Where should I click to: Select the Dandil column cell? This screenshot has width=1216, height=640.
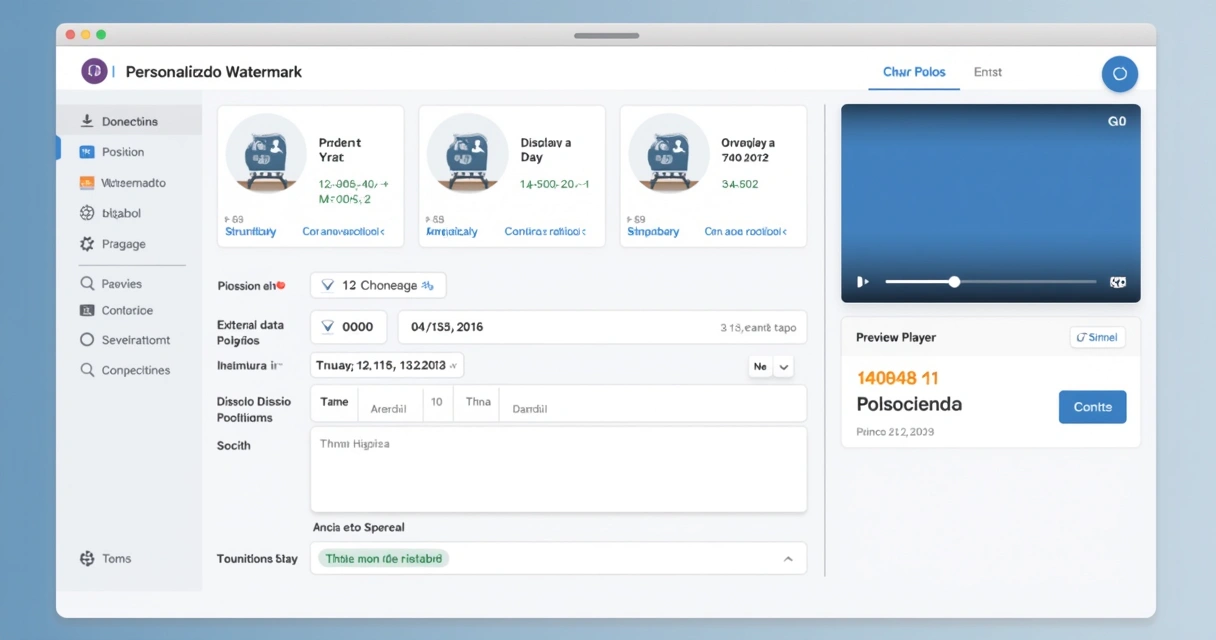tap(530, 408)
